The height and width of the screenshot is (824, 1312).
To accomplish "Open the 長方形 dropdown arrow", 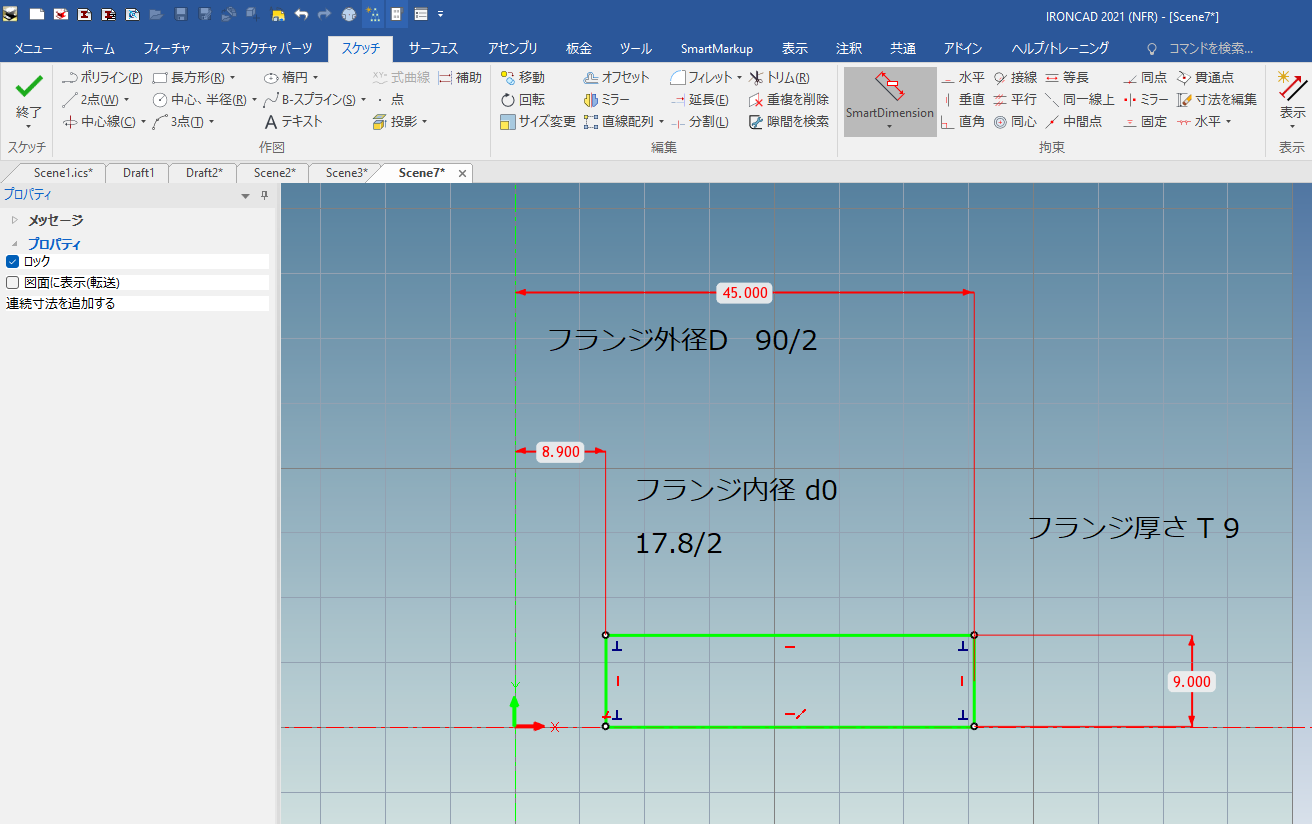I will (233, 77).
